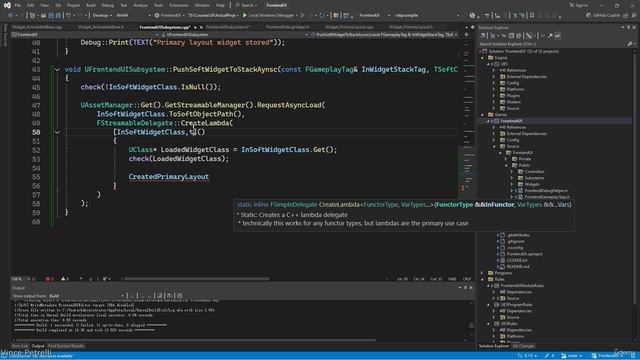Screen dimensions: 640x360
Task: Click the Solution Explorer home icon
Action: click(x=483, y=36)
